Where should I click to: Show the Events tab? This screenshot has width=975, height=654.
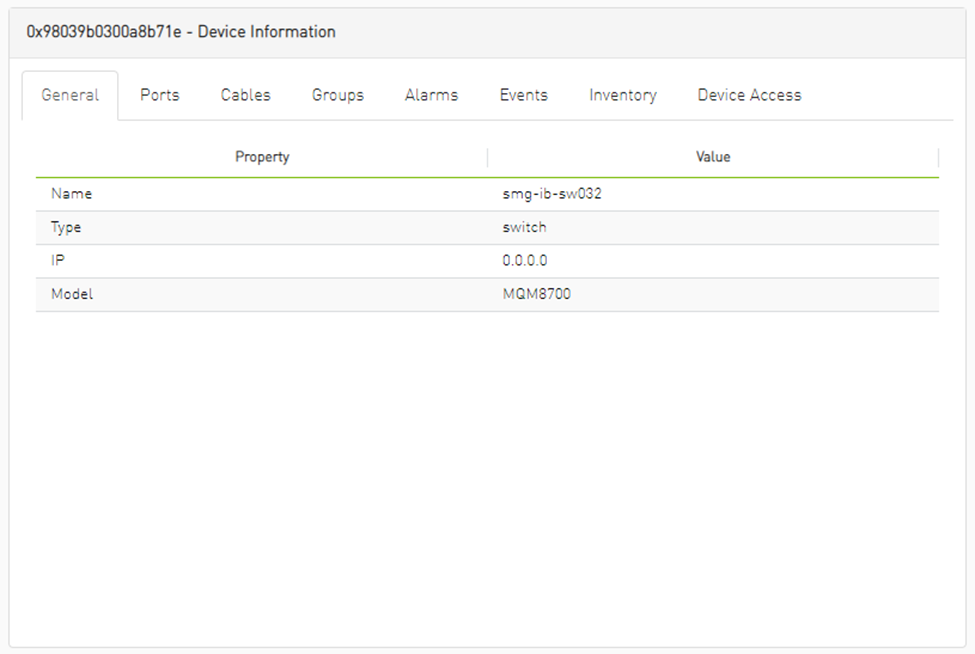[x=524, y=95]
